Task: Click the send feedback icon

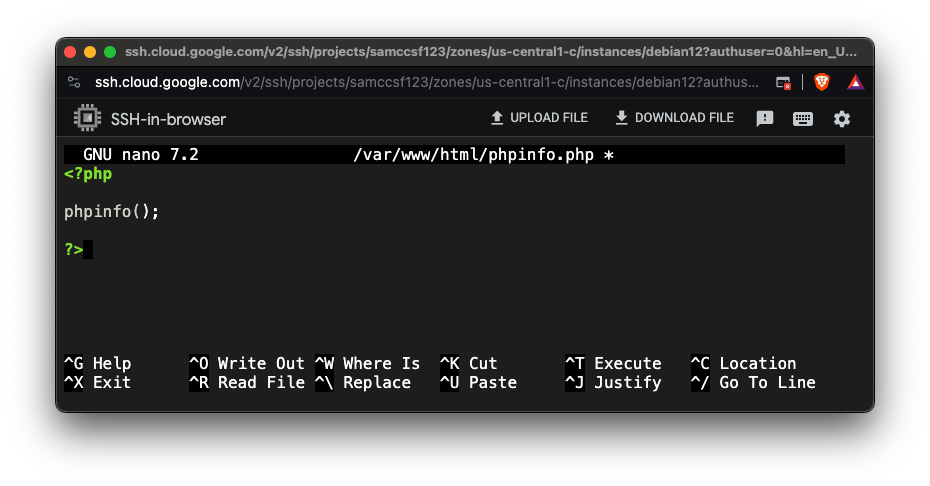Action: pos(765,119)
